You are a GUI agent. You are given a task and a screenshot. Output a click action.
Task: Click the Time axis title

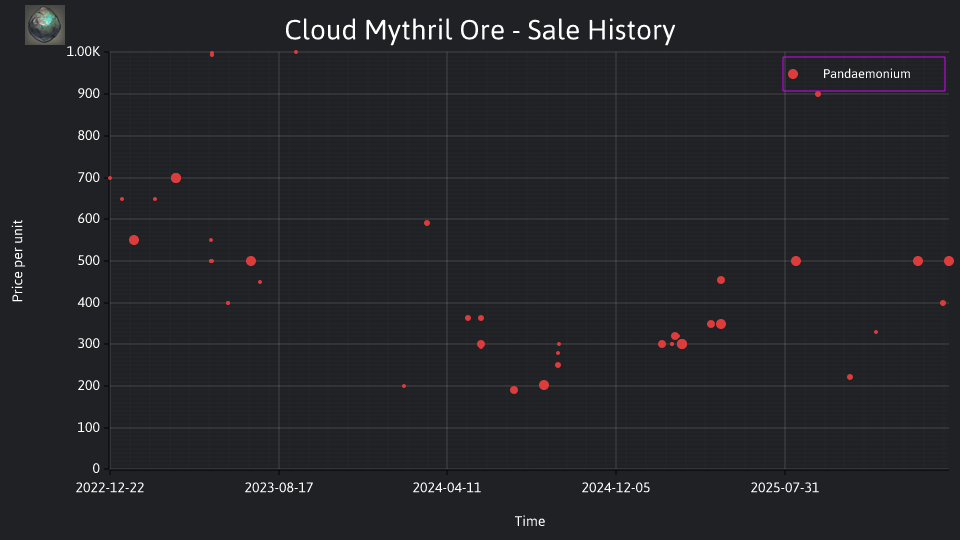(530, 521)
